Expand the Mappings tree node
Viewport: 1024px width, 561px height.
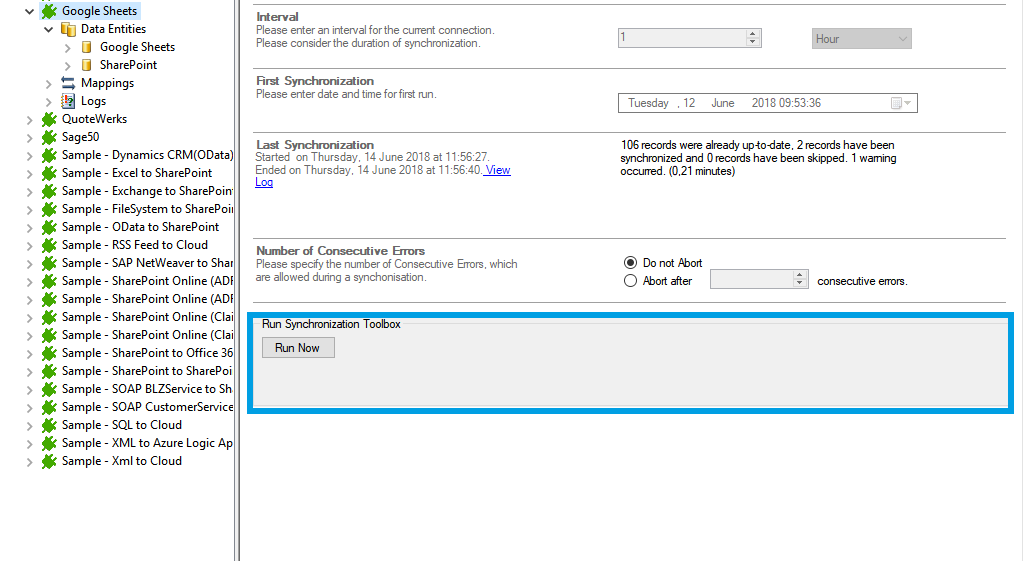pyautogui.click(x=49, y=83)
